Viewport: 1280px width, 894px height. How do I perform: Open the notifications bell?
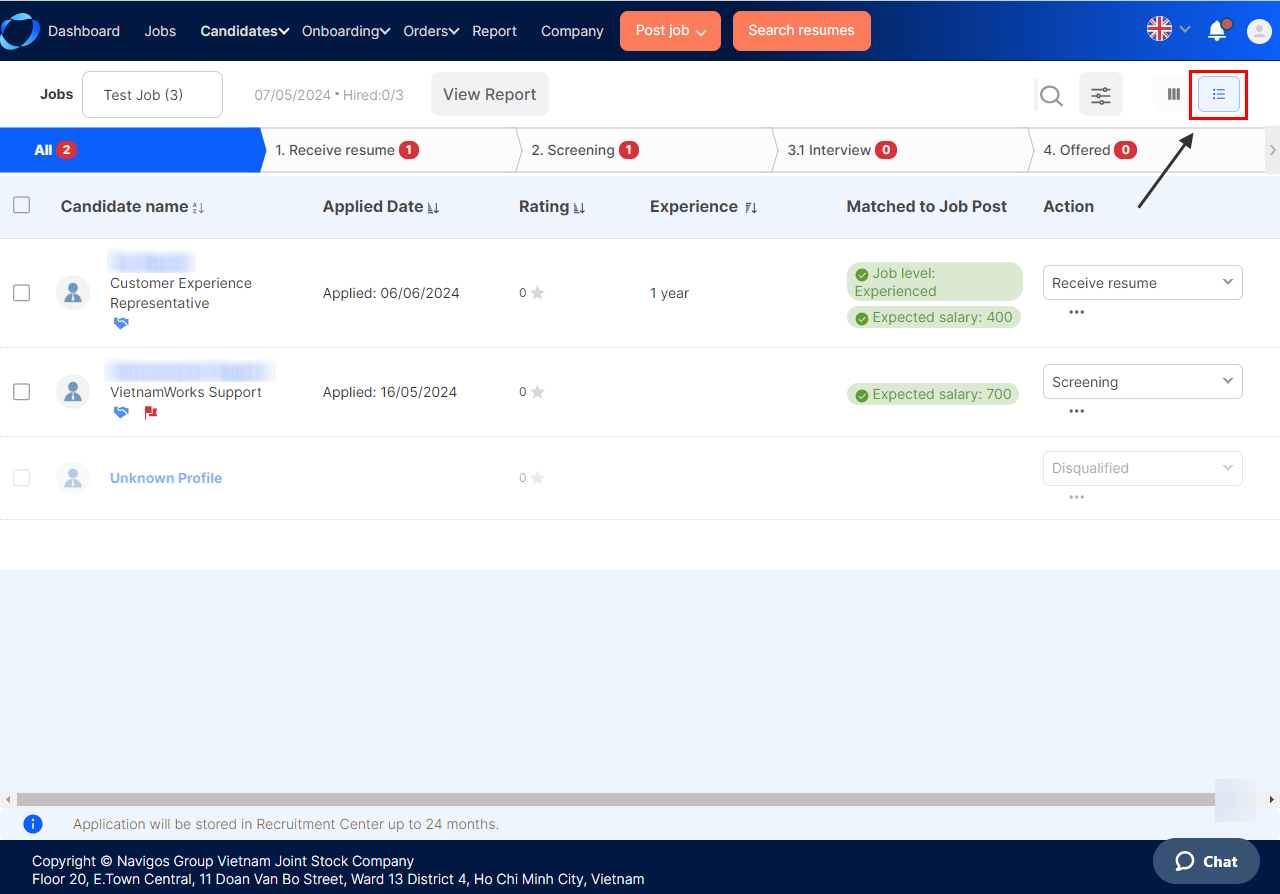[1217, 30]
